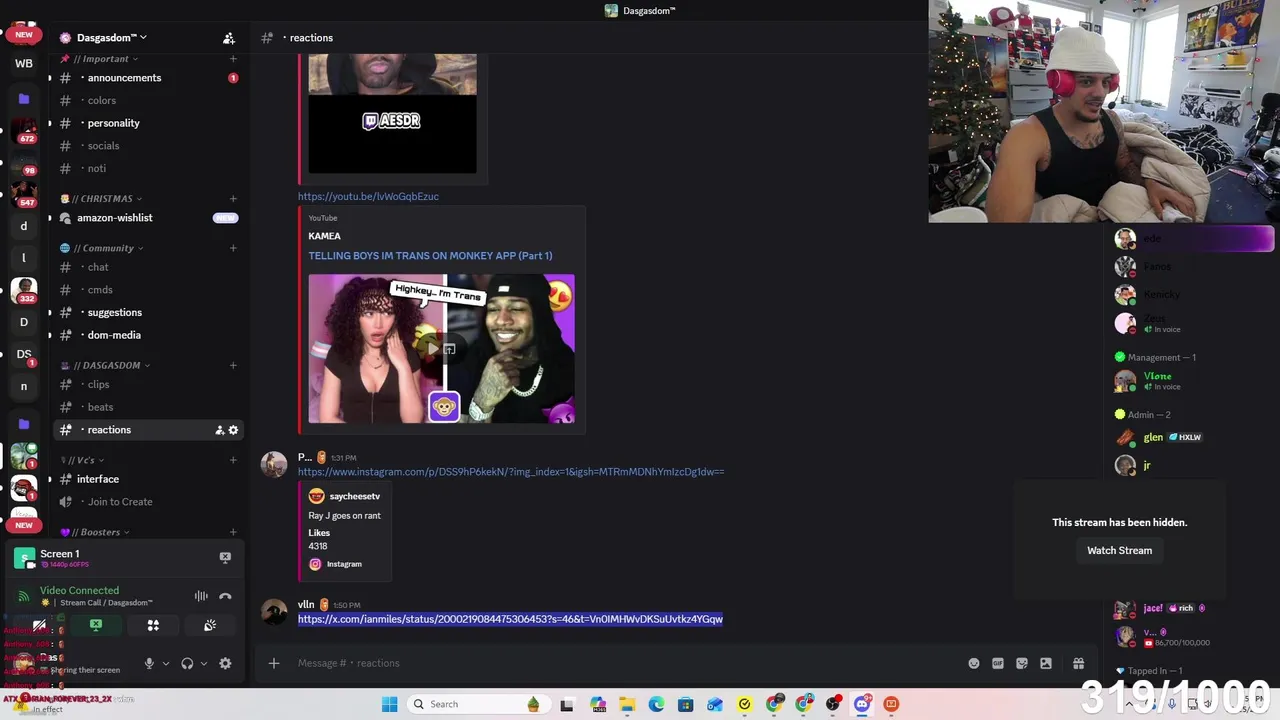Open Windows Start menu
Image resolution: width=1280 pixels, height=720 pixels.
pyautogui.click(x=389, y=704)
